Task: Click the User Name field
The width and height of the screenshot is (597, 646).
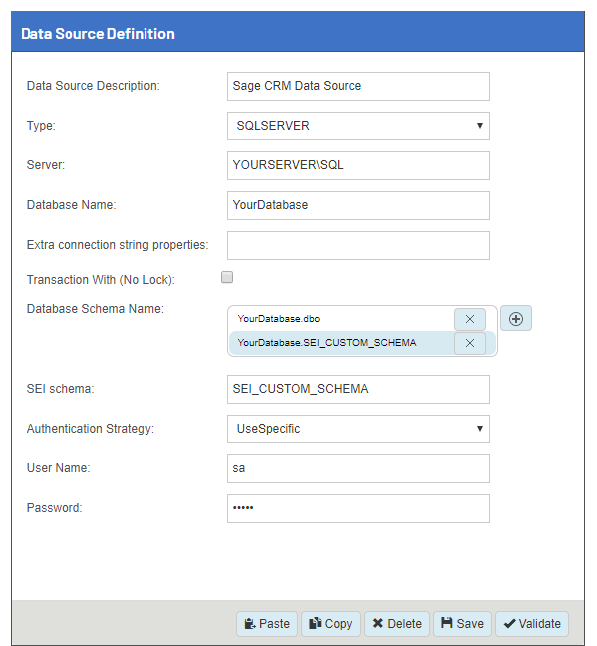Action: [x=358, y=468]
